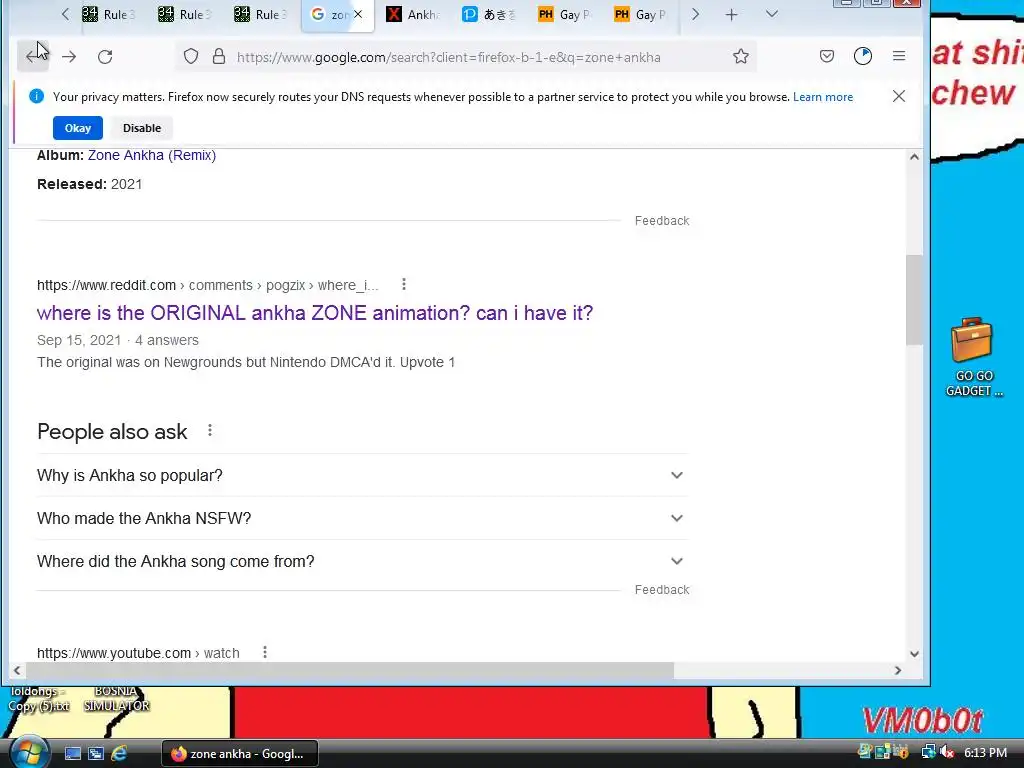Open the Learn more link
Viewport: 1024px width, 768px height.
(x=823, y=97)
